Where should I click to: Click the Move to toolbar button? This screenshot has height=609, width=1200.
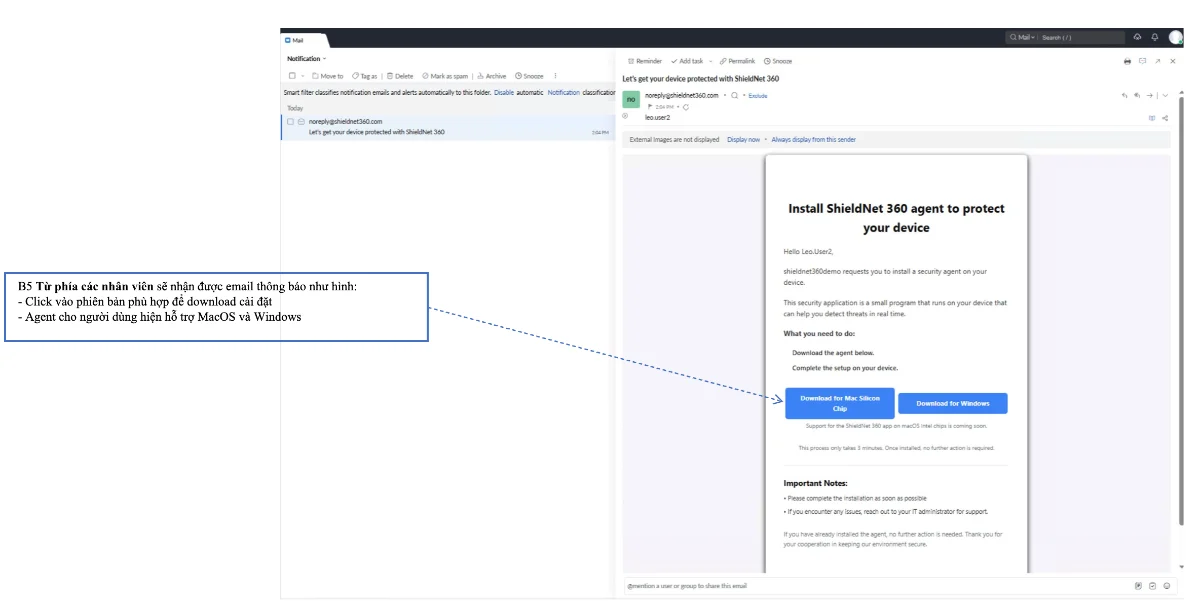click(327, 76)
